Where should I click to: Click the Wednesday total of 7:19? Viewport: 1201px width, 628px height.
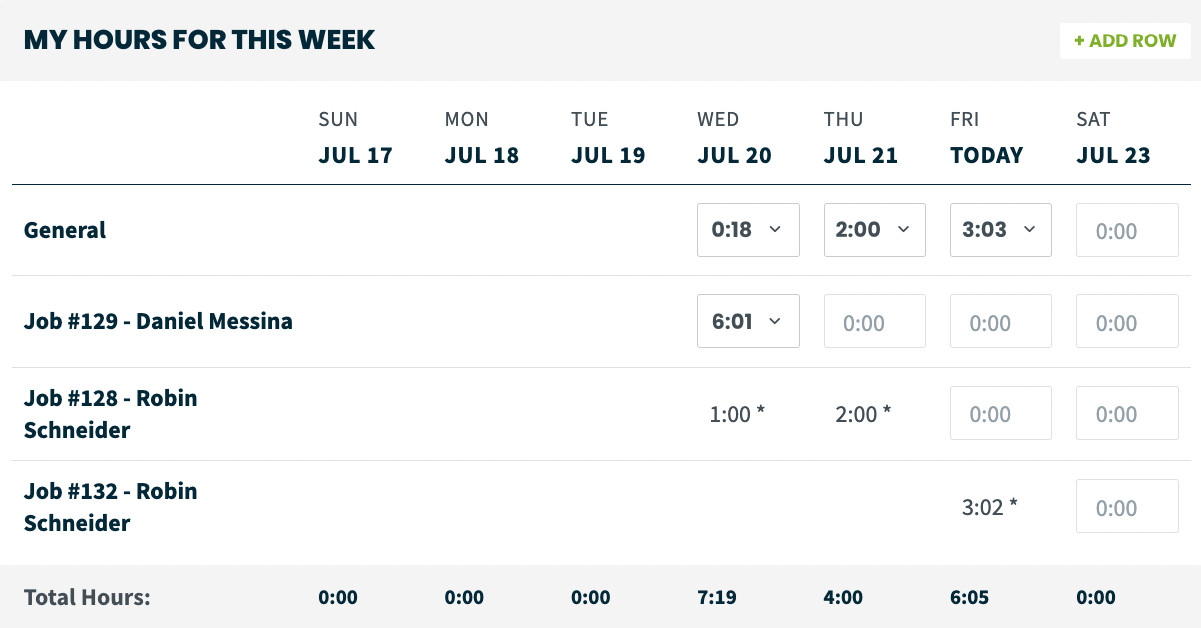717,597
